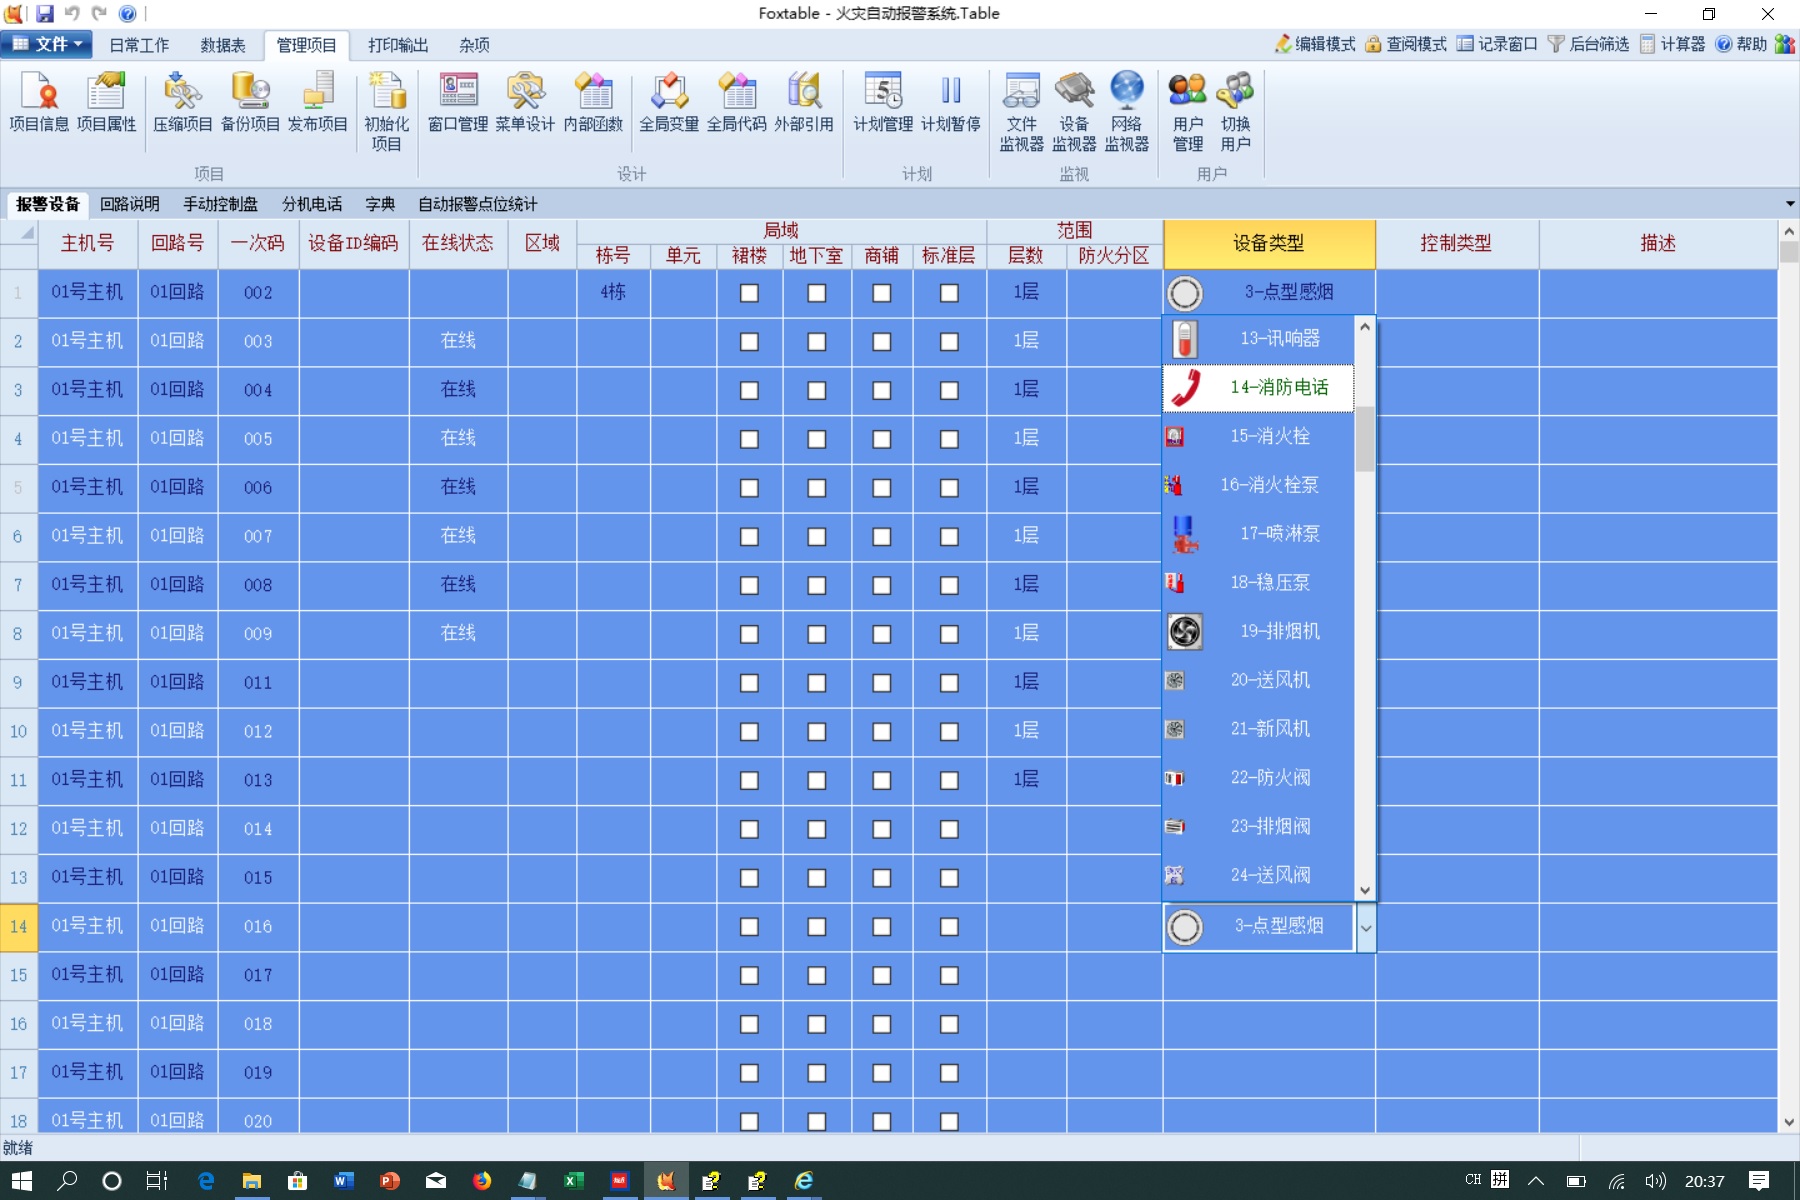Switch to the 数据表 ribbon tab

tap(222, 45)
